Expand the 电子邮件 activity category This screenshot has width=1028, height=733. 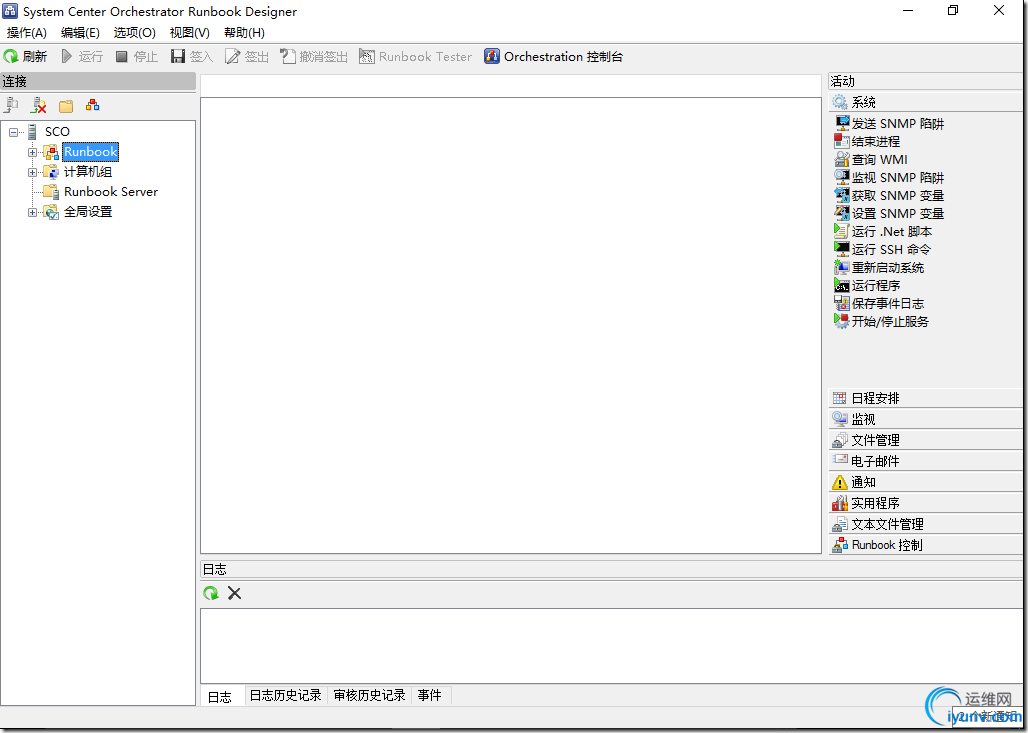pos(924,461)
